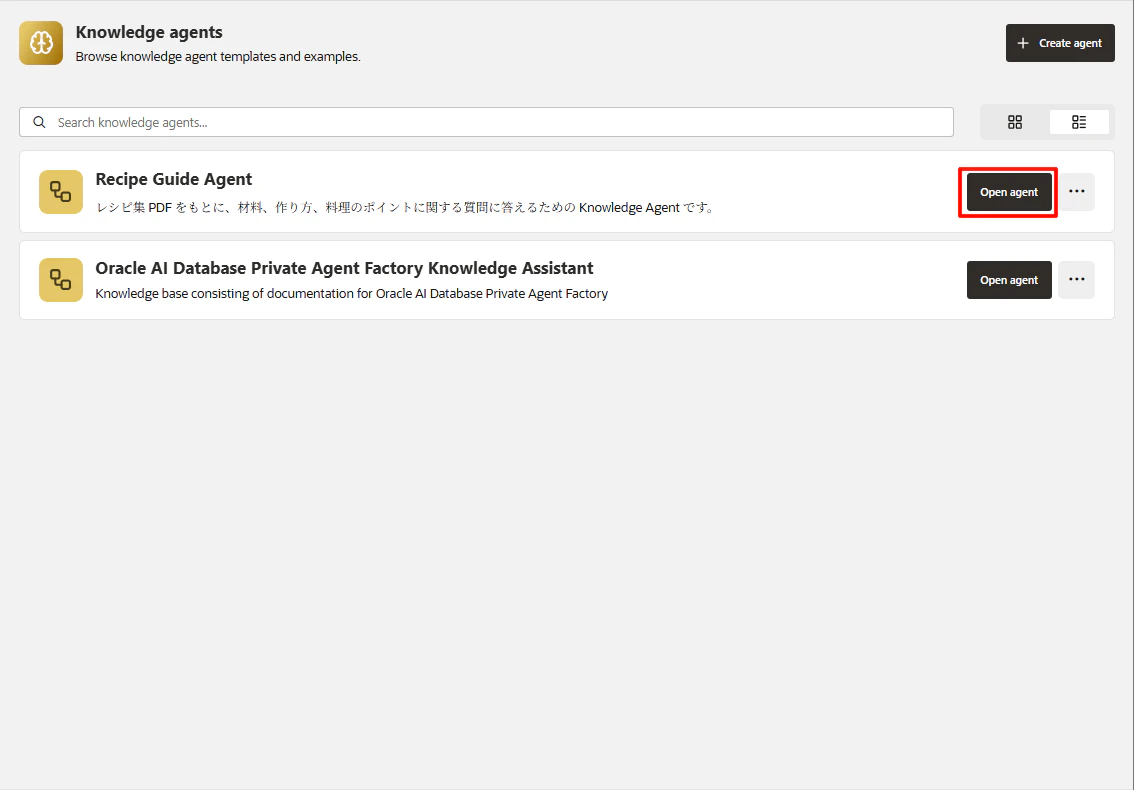Click the search magnifier icon
This screenshot has width=1134, height=790.
(x=40, y=122)
